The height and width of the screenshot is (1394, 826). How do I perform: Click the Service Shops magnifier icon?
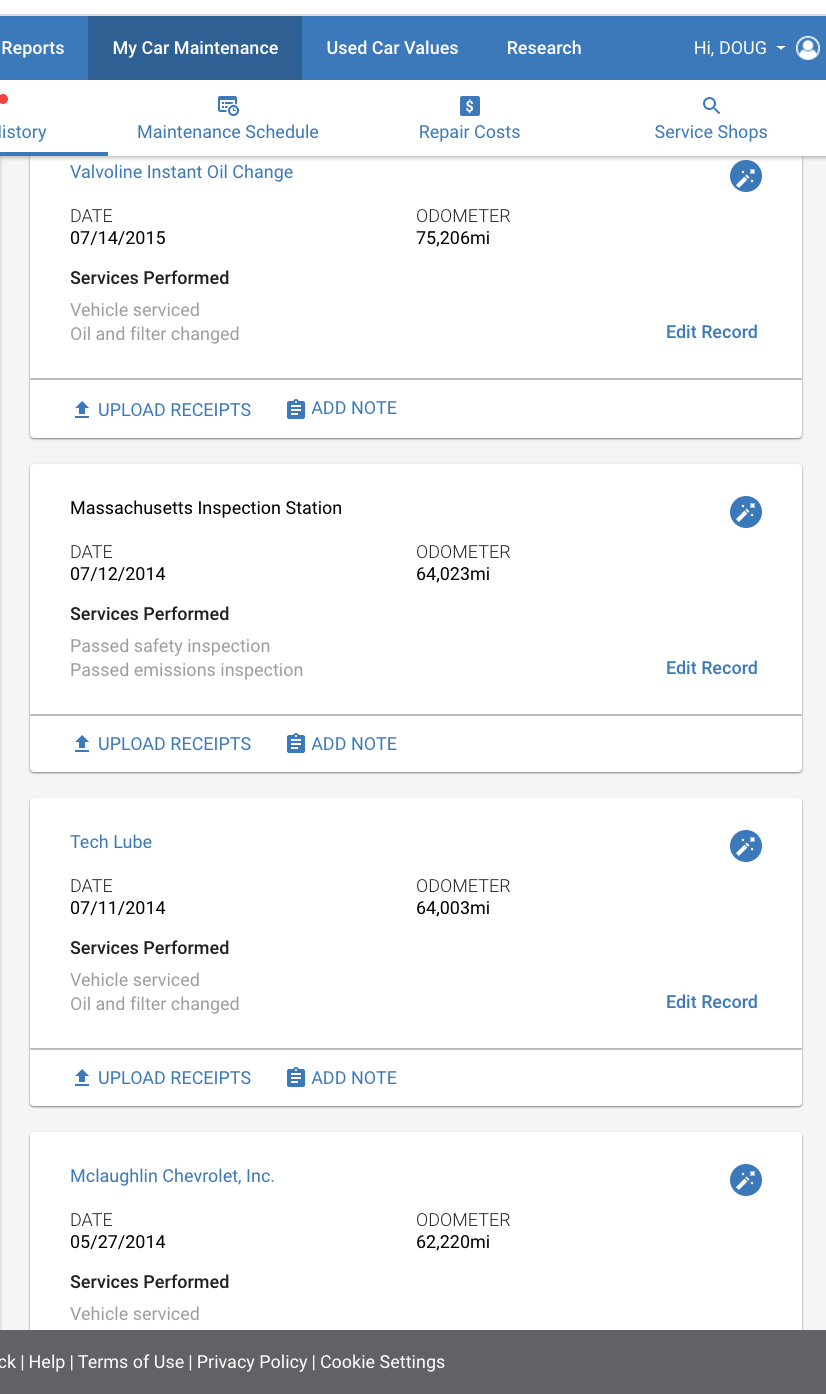tap(711, 106)
